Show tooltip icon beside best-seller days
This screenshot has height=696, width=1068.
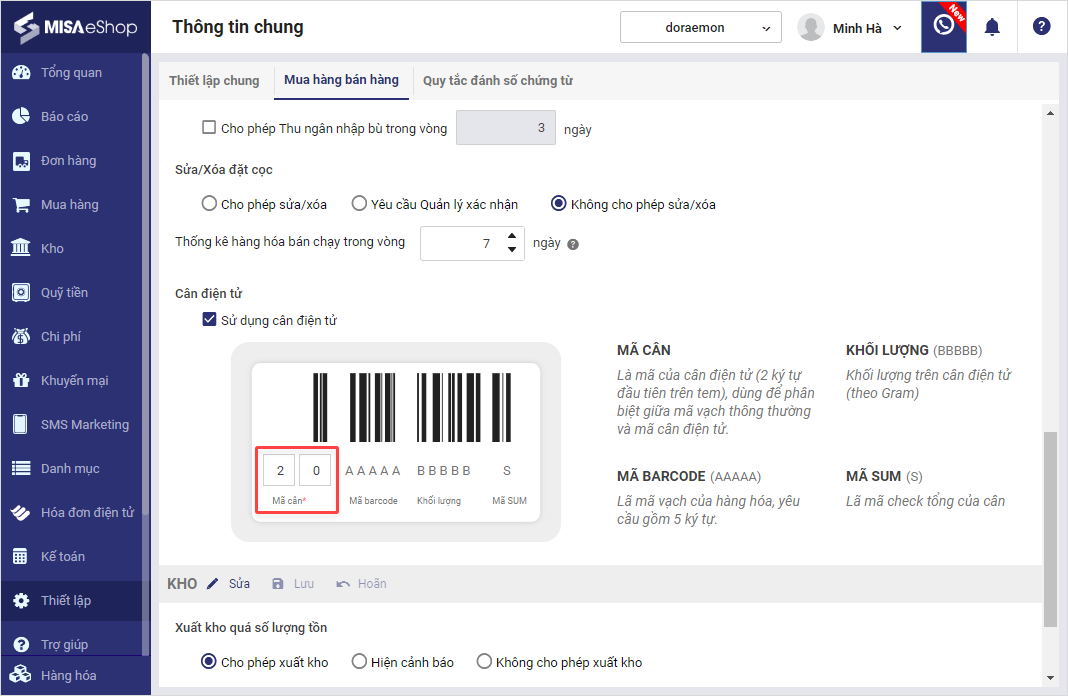pyautogui.click(x=573, y=244)
